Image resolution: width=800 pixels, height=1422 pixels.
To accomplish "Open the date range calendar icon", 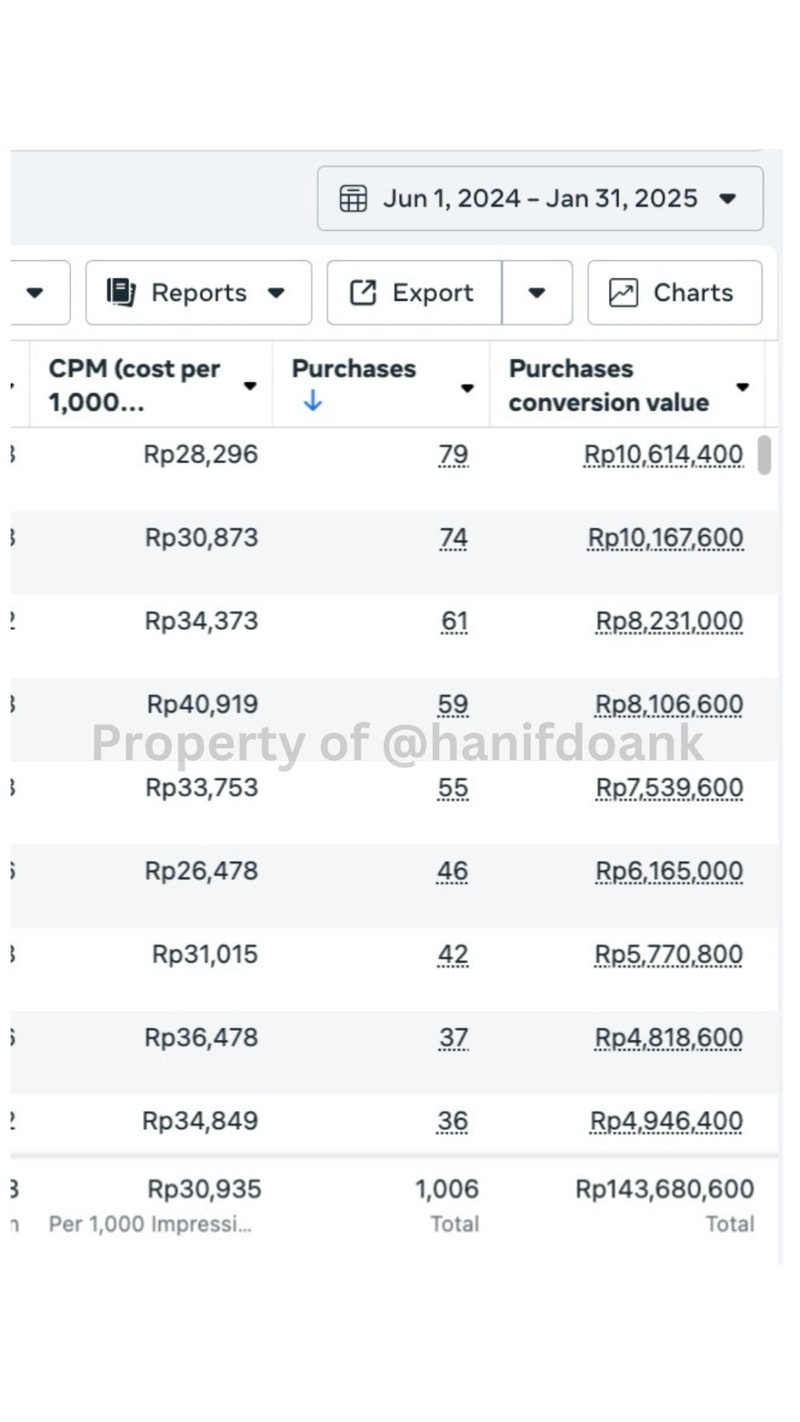I will click(x=353, y=198).
